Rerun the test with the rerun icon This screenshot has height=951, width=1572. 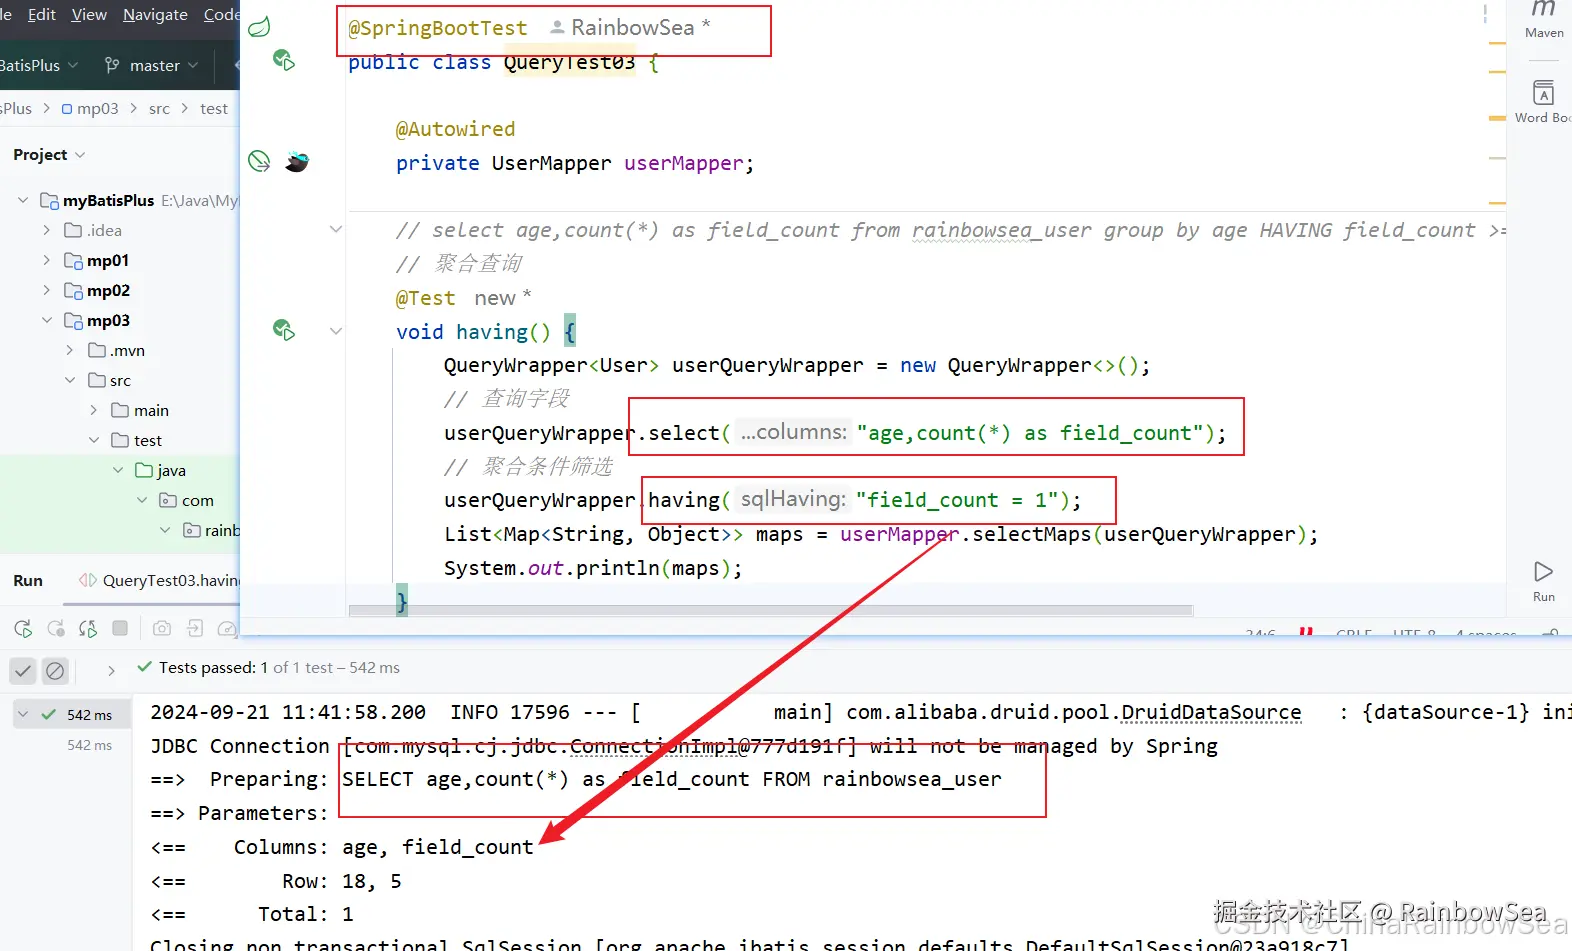(23, 628)
